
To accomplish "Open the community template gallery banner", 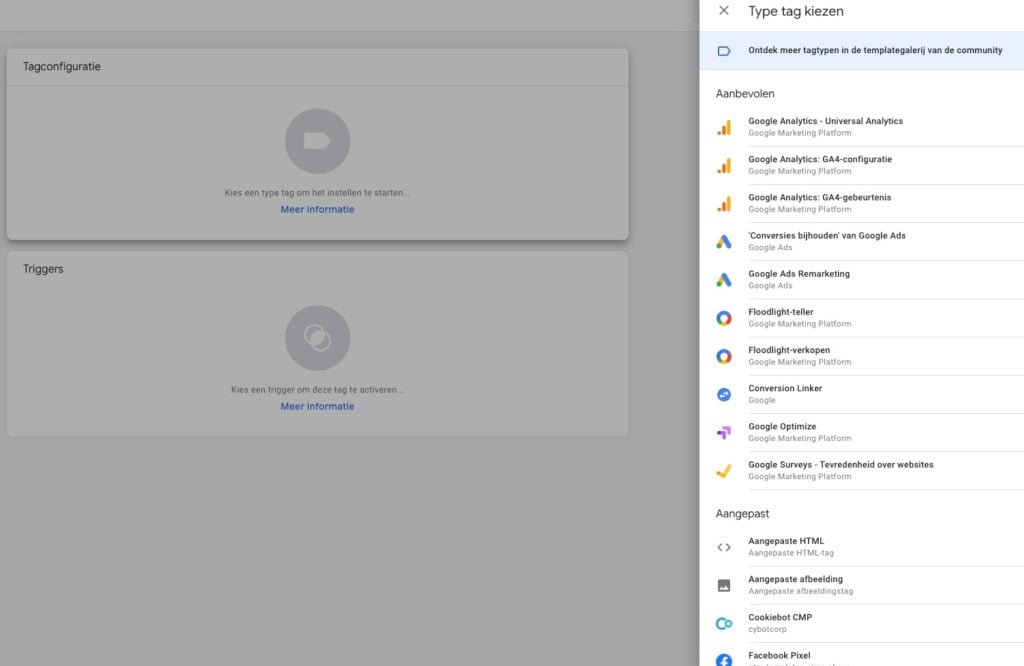I will [861, 50].
